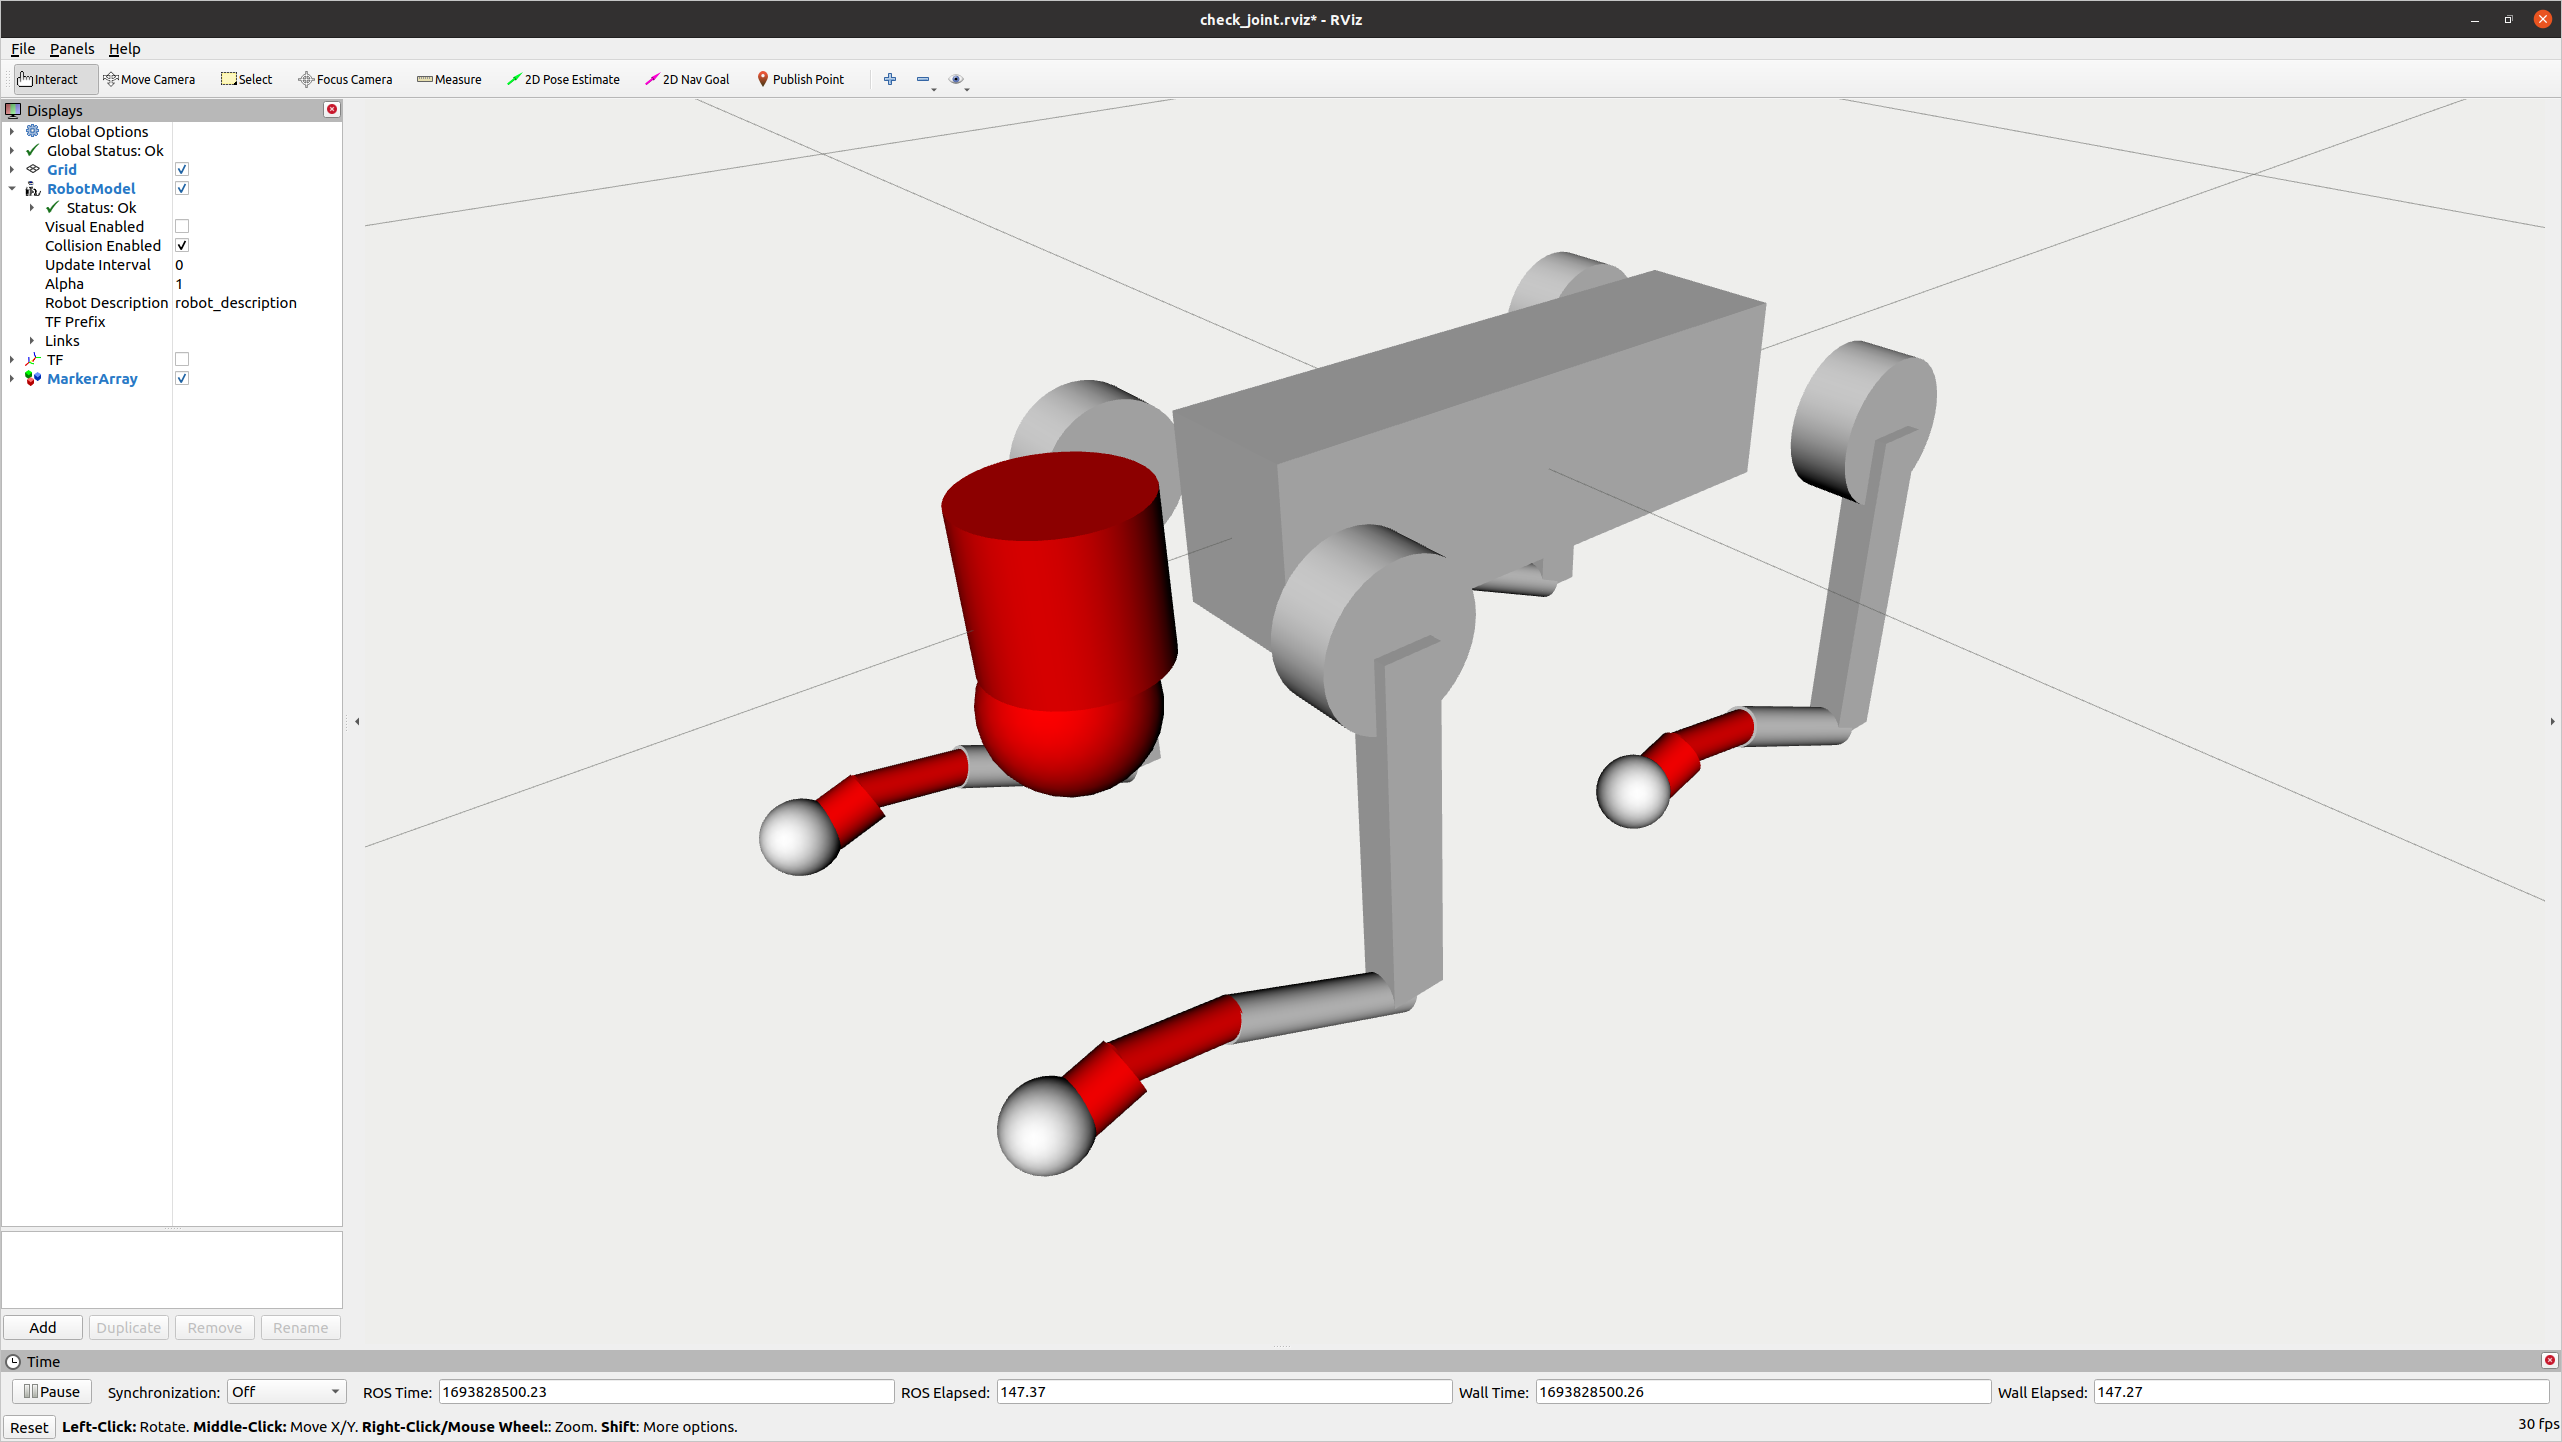Choose the Measure tool

(x=449, y=79)
